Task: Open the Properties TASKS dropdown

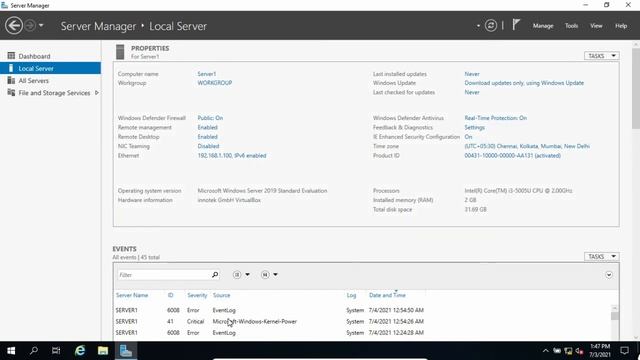Action: [x=602, y=56]
